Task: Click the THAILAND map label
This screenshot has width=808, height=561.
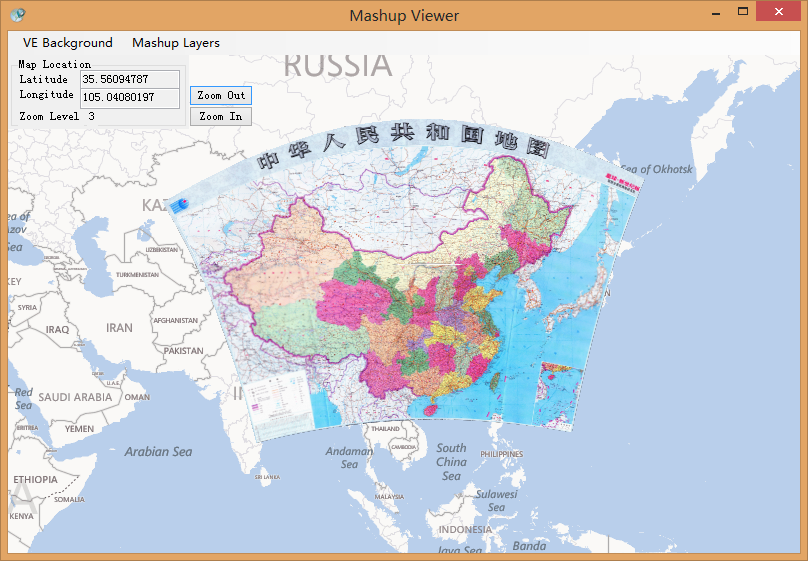Action: point(385,429)
